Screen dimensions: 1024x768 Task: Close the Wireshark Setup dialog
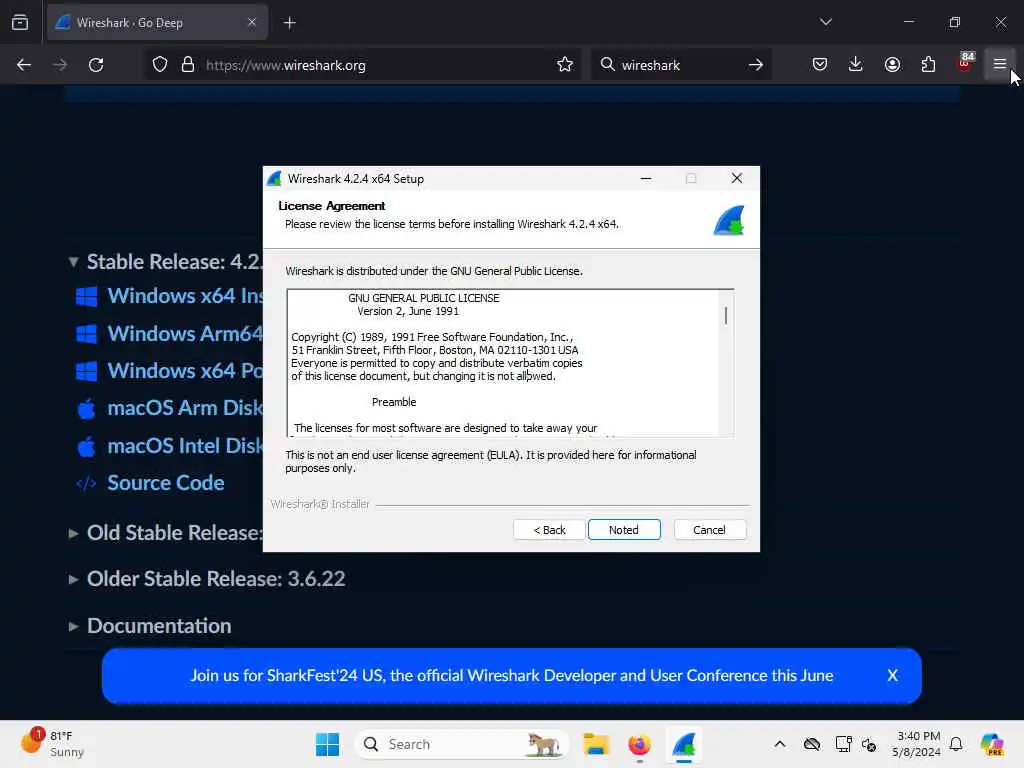(x=737, y=178)
